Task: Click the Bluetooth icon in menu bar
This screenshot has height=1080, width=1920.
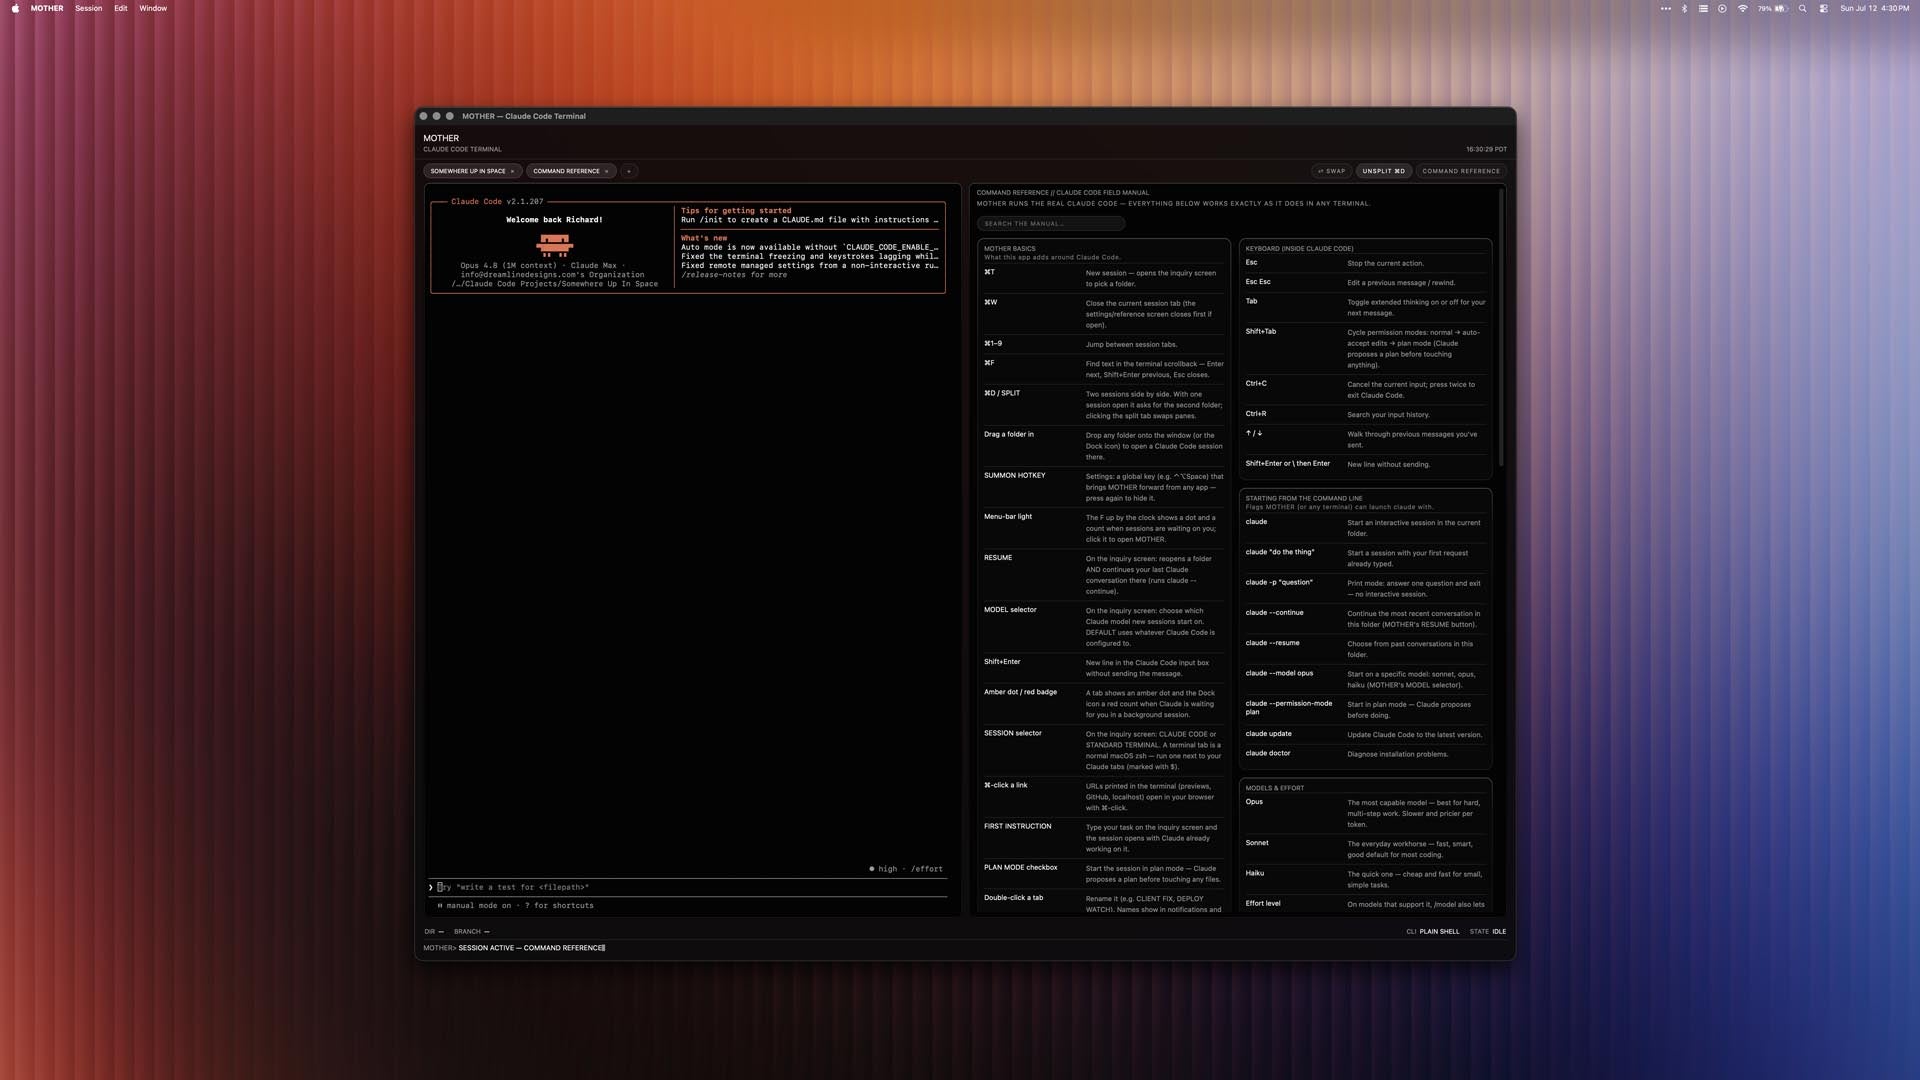Action: point(1684,8)
